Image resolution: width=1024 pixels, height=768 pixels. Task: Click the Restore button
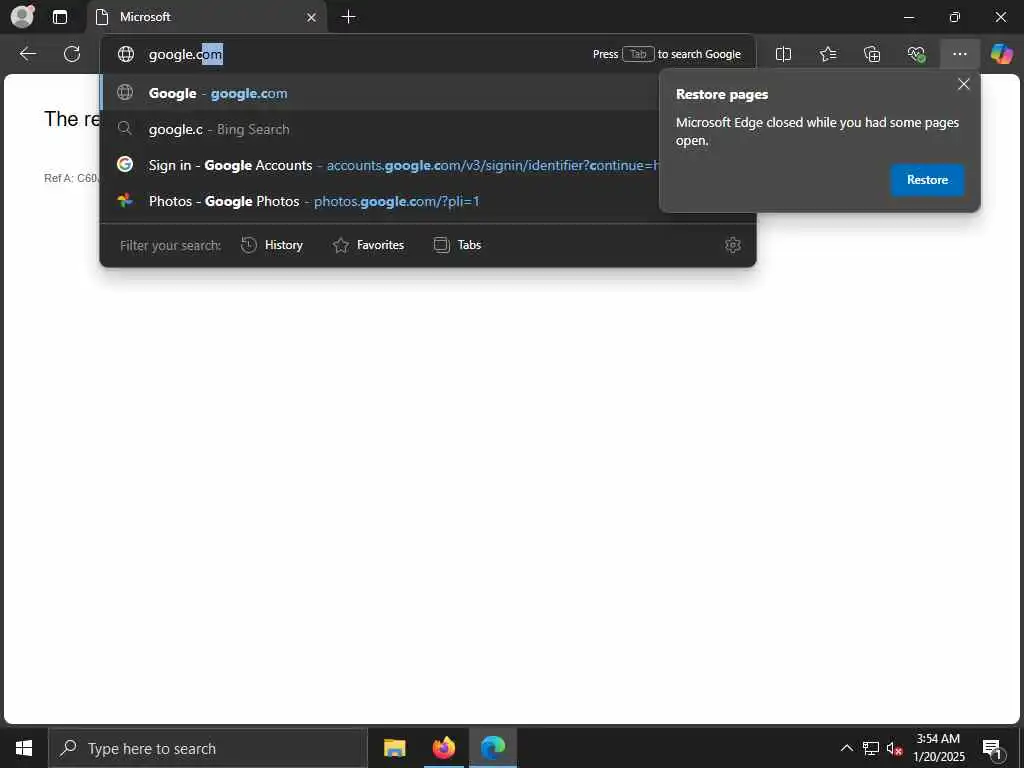pos(927,180)
